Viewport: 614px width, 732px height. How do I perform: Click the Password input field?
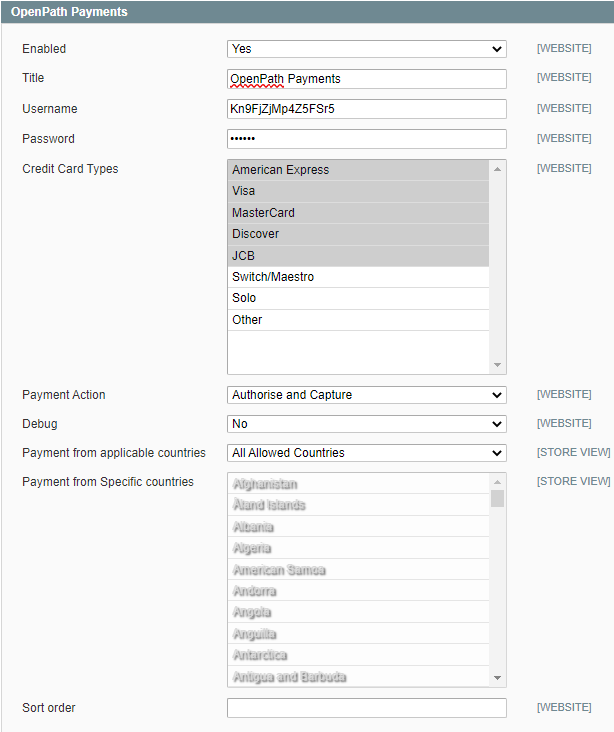click(x=367, y=139)
